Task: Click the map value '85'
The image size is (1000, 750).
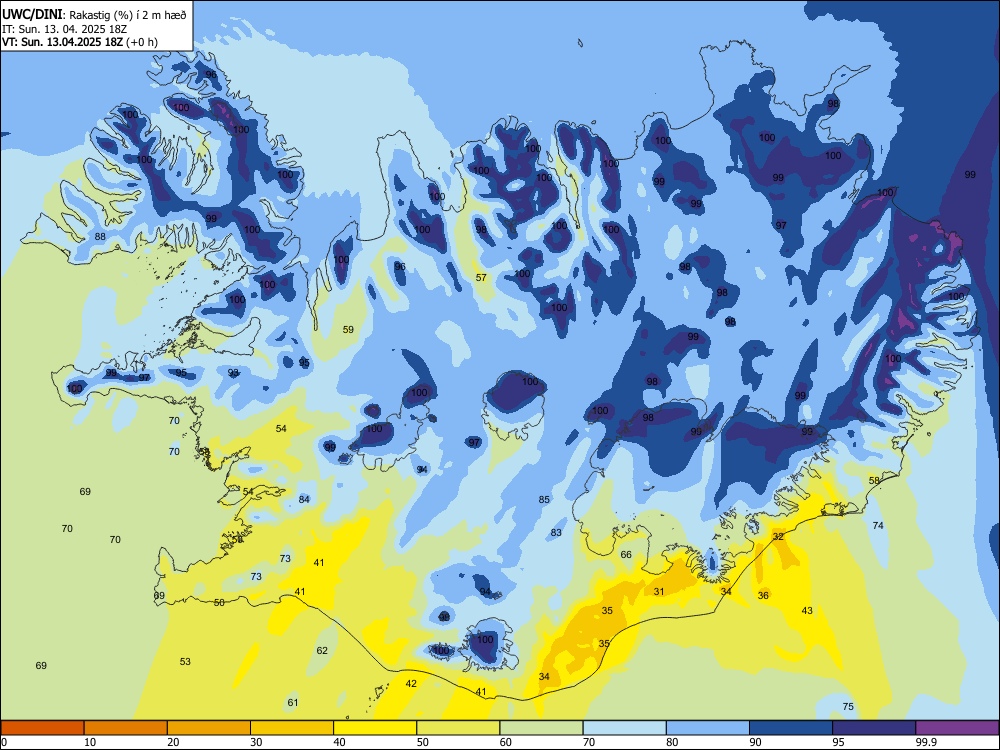Action: (x=544, y=499)
